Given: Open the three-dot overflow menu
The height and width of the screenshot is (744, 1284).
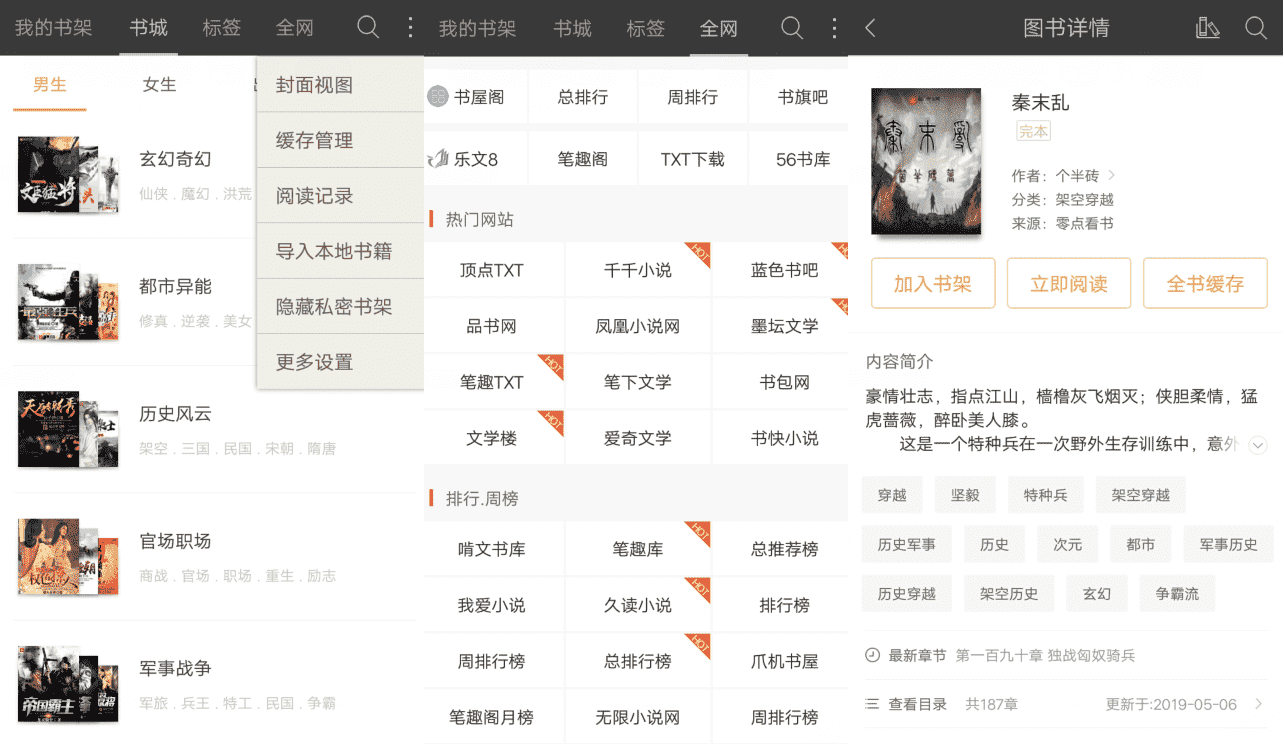Looking at the screenshot, I should (x=410, y=28).
